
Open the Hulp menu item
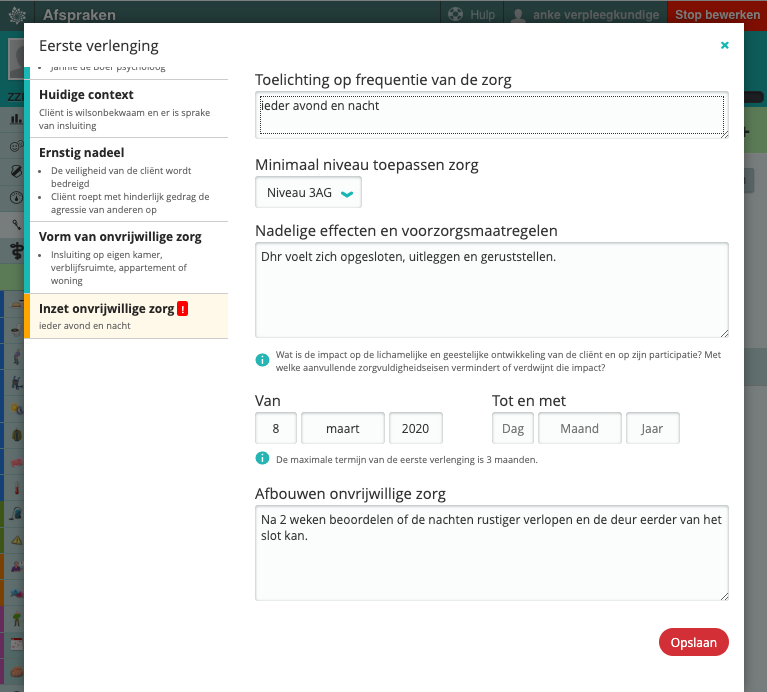click(x=470, y=15)
